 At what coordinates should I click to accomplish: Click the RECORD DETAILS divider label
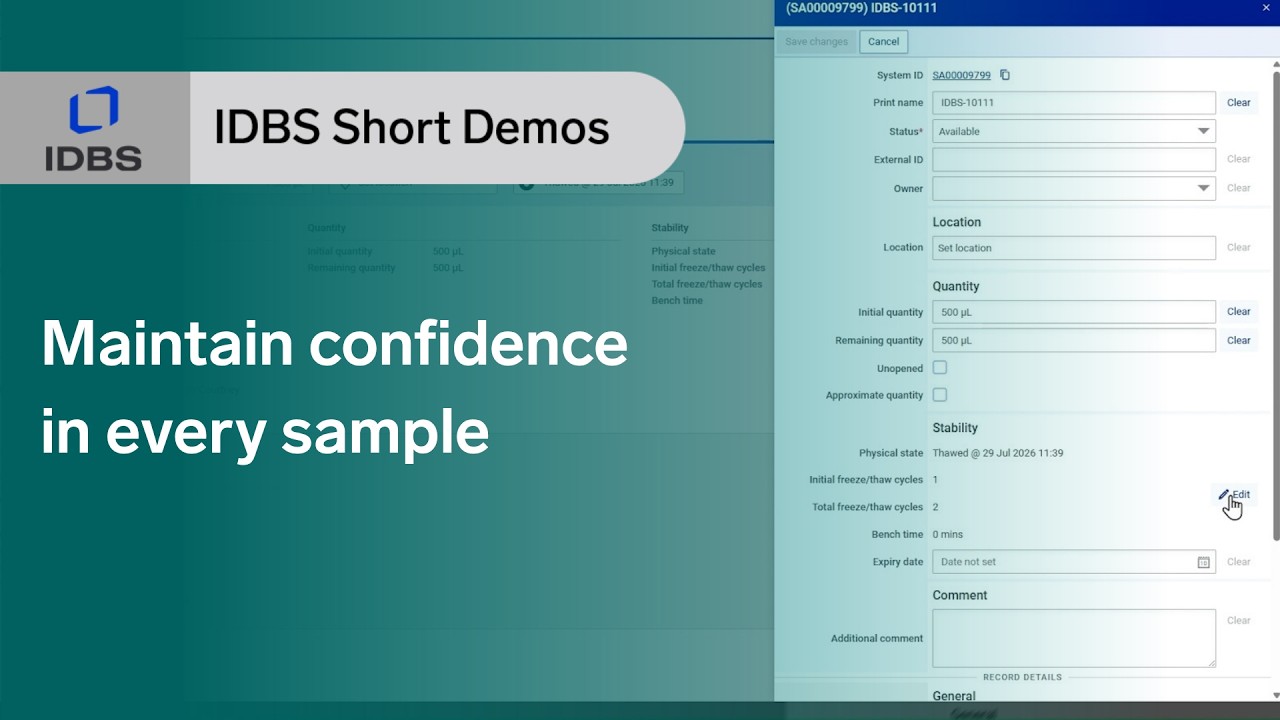coord(1022,677)
